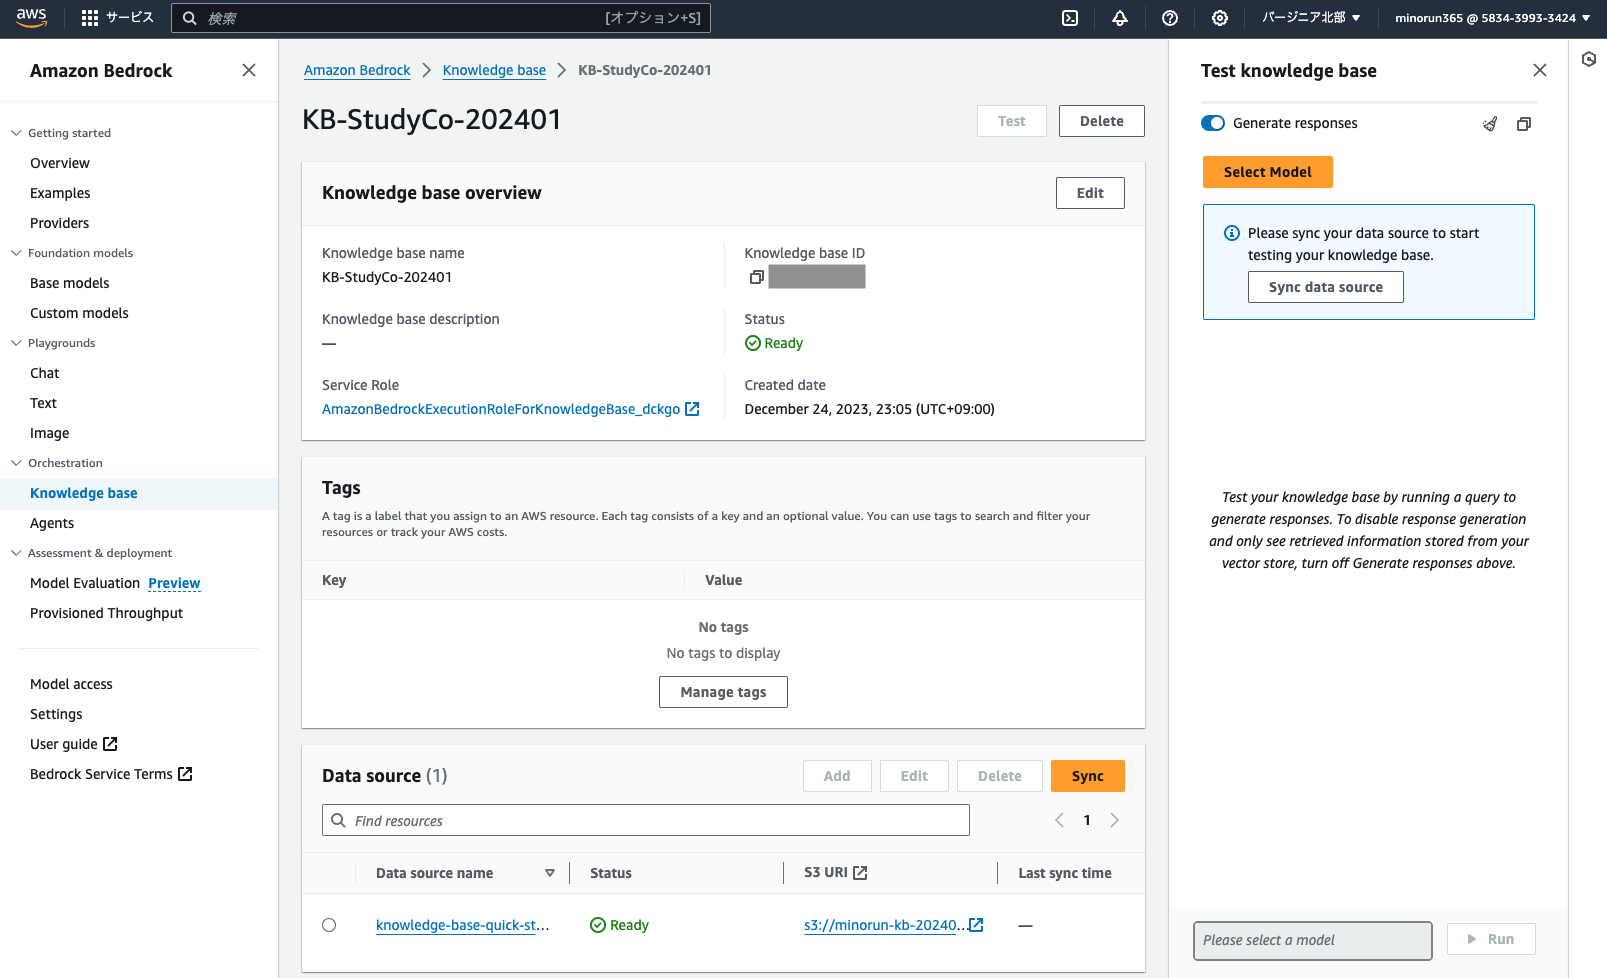Open the S3 URI external link icon
Viewport: 1607px width, 978px height.
976,925
